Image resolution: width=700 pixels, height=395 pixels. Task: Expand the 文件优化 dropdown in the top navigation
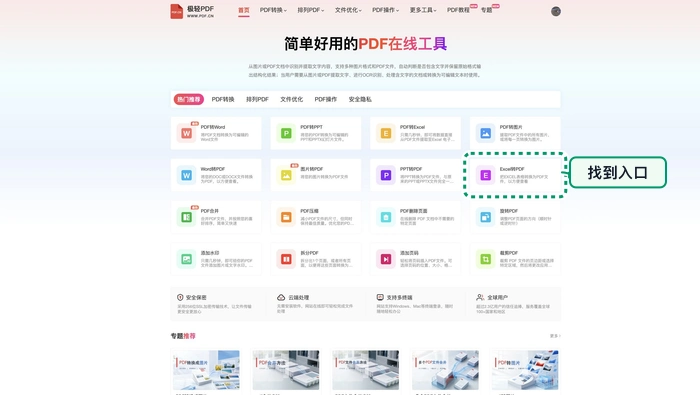pyautogui.click(x=348, y=10)
